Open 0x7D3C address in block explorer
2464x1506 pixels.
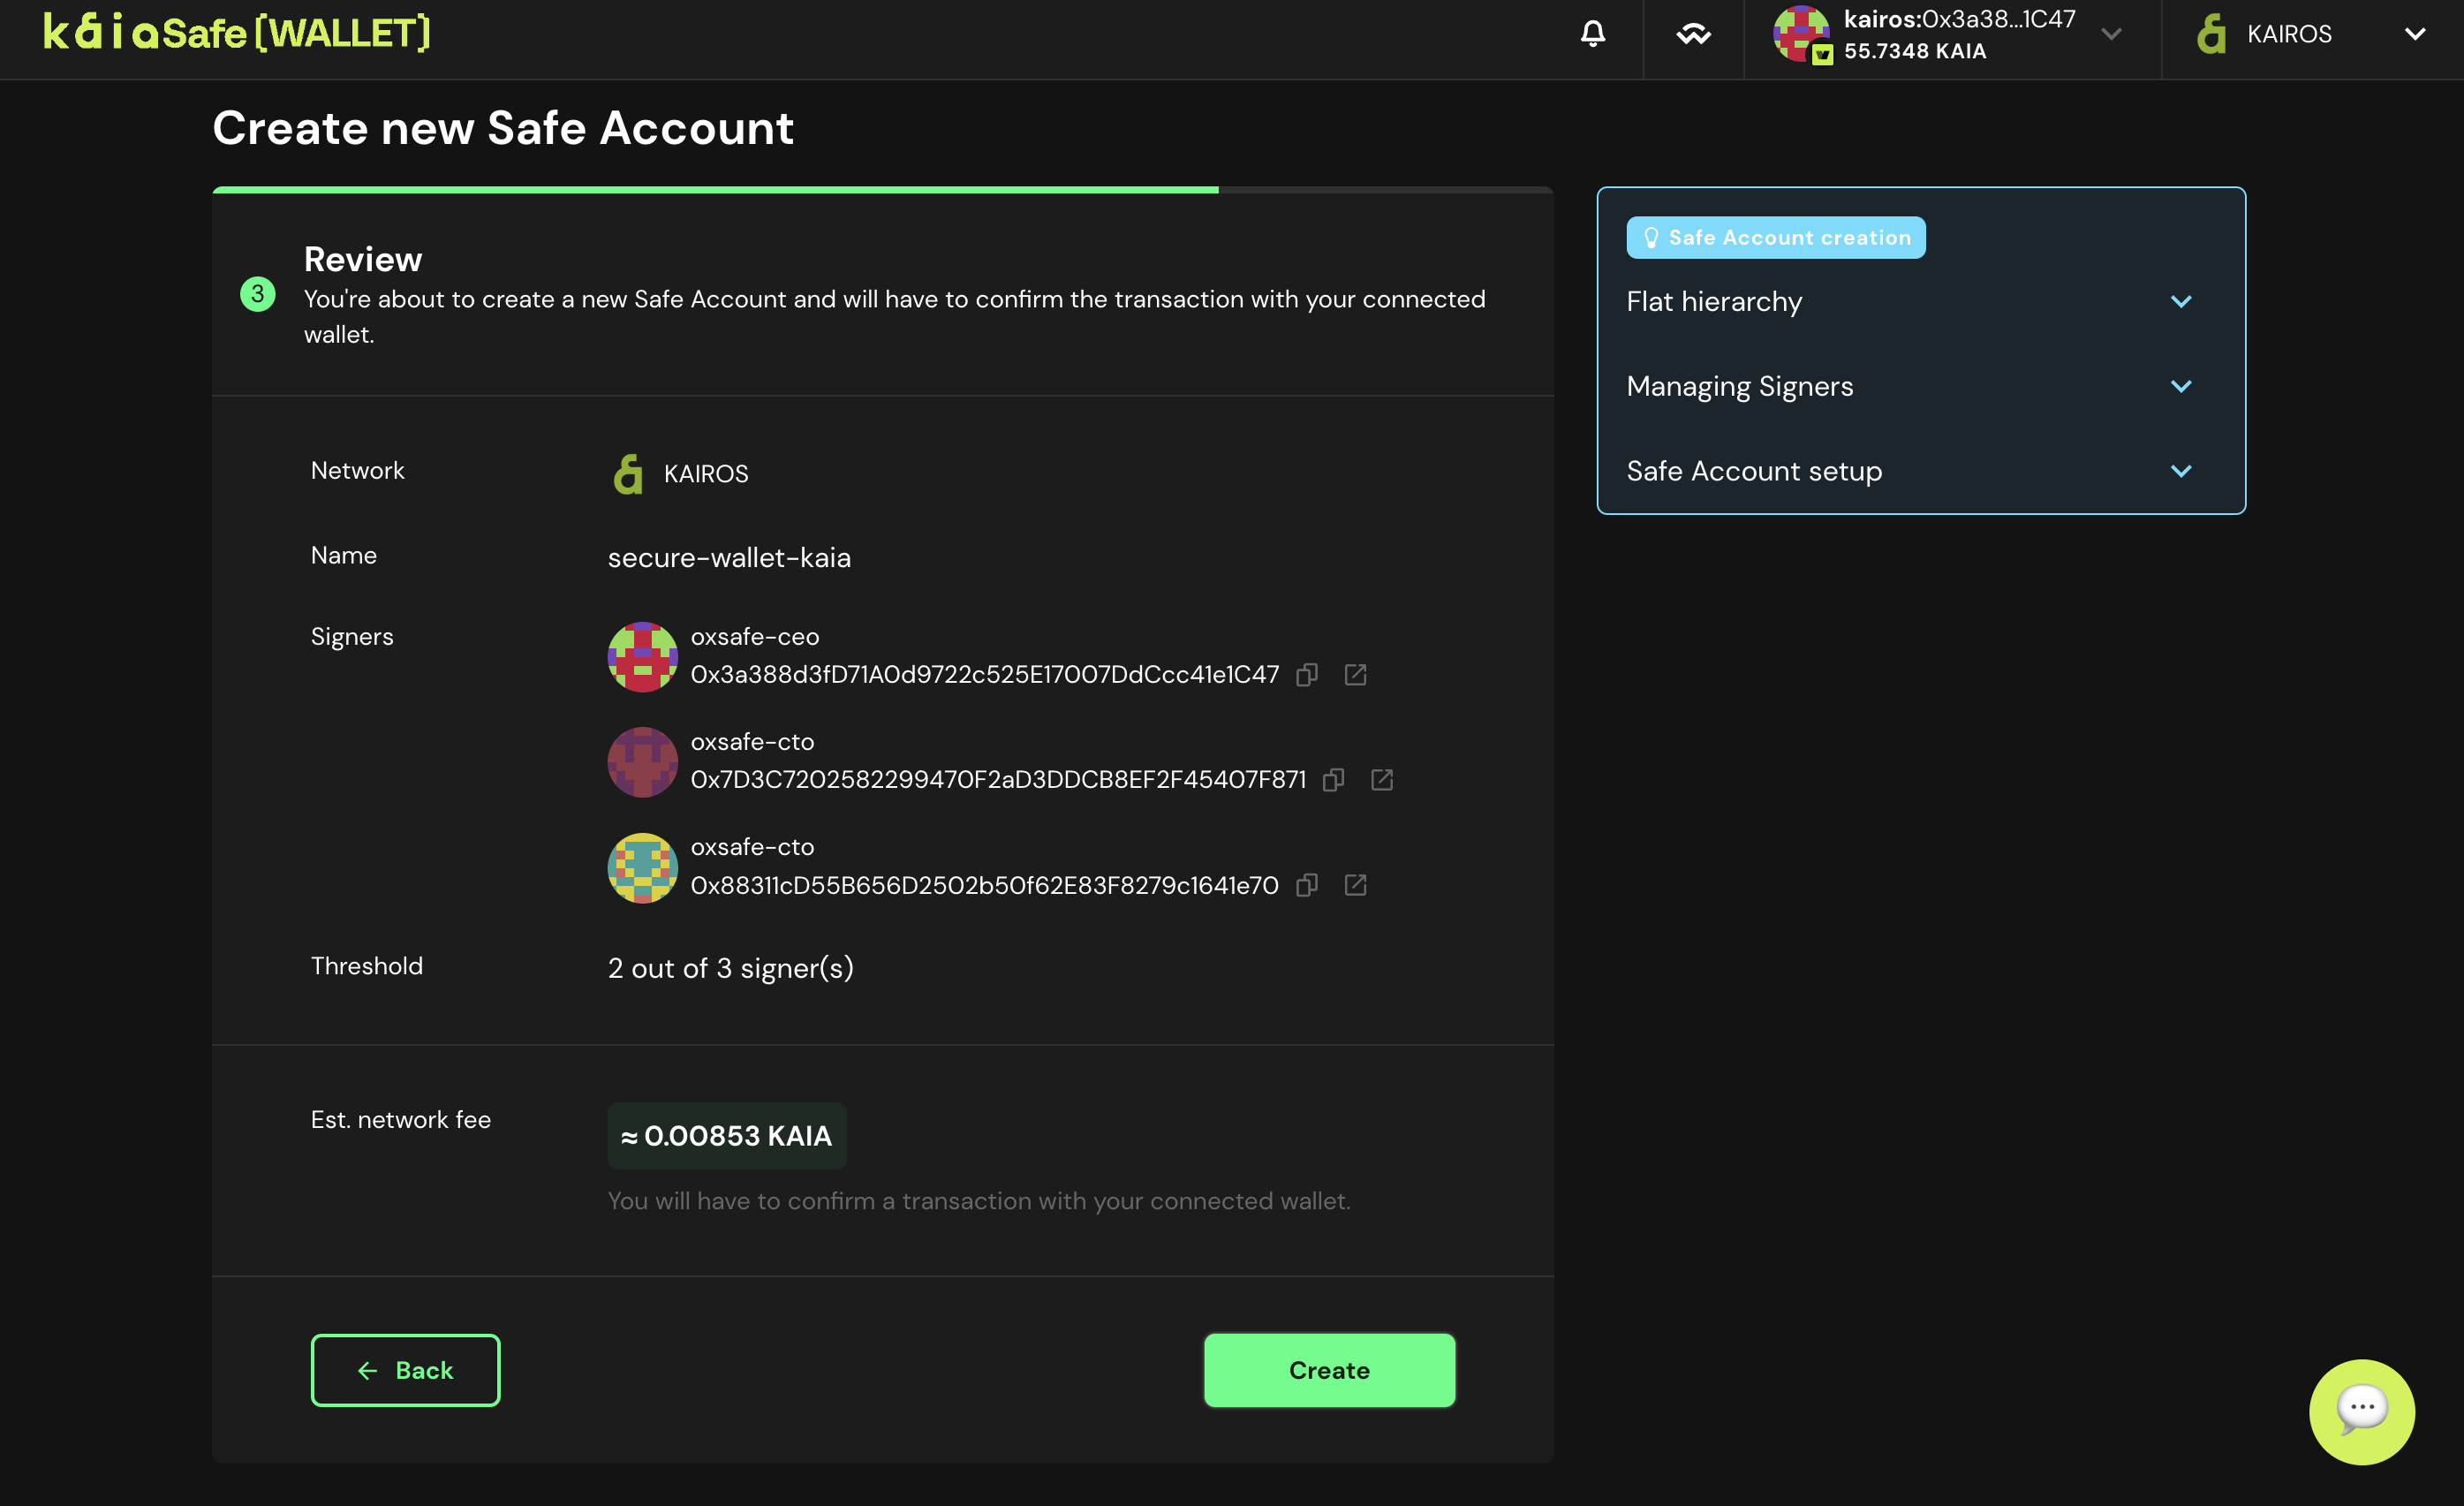point(1381,780)
